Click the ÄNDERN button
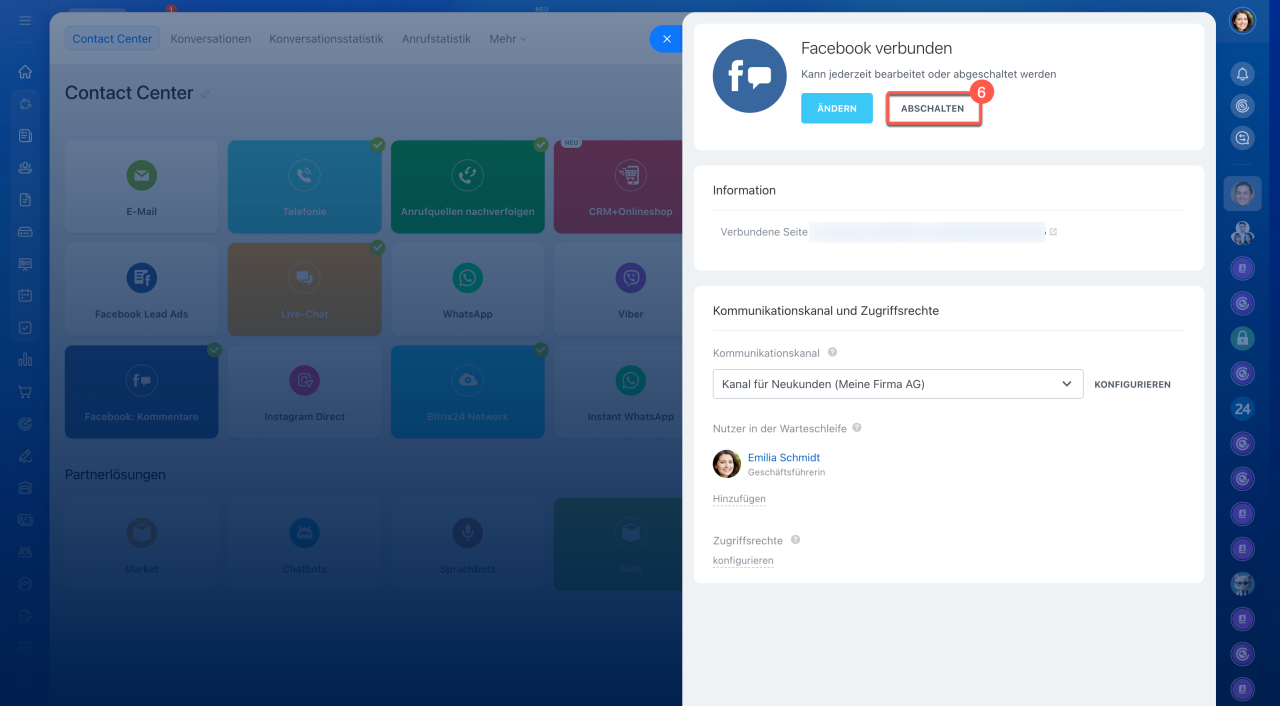This screenshot has height=706, width=1280. (837, 108)
